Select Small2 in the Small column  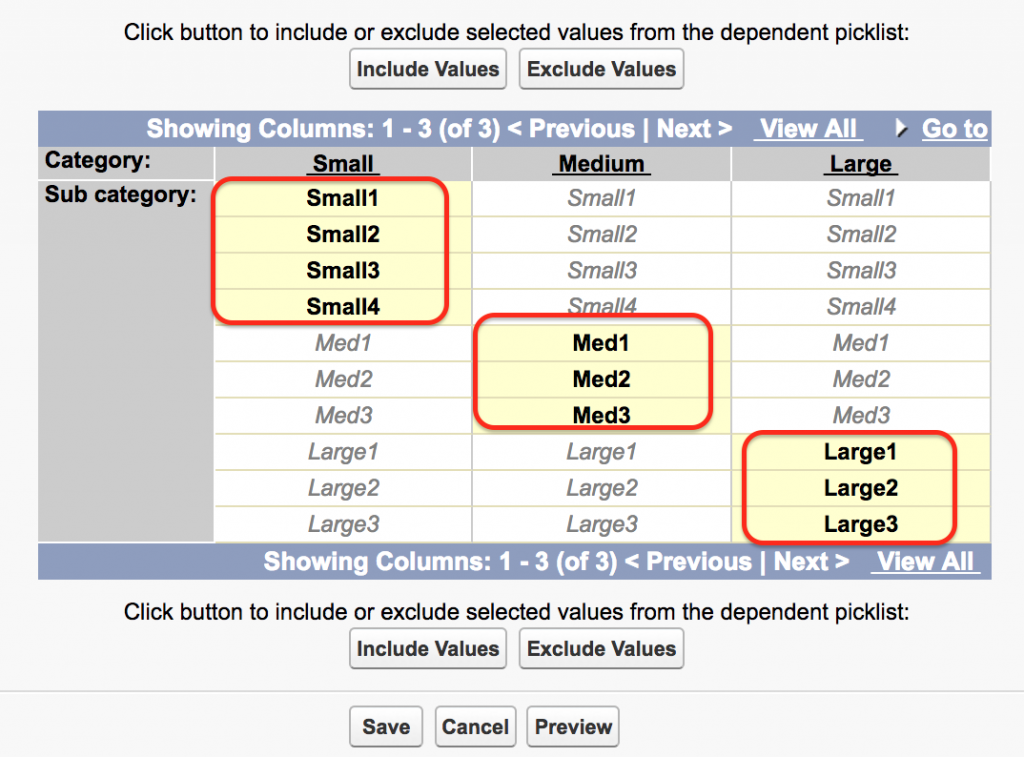343,234
